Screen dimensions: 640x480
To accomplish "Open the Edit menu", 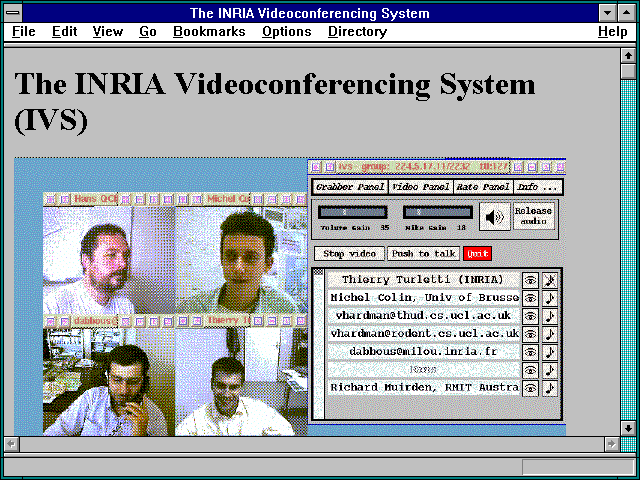I will [x=64, y=31].
